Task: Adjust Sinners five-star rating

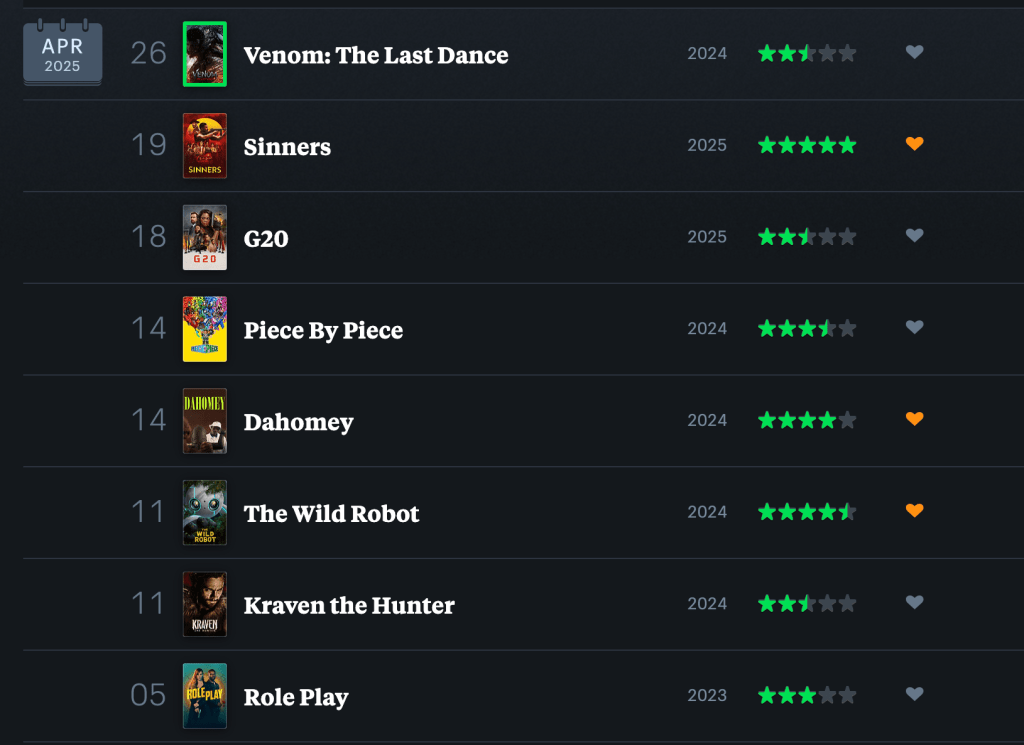Action: [807, 145]
